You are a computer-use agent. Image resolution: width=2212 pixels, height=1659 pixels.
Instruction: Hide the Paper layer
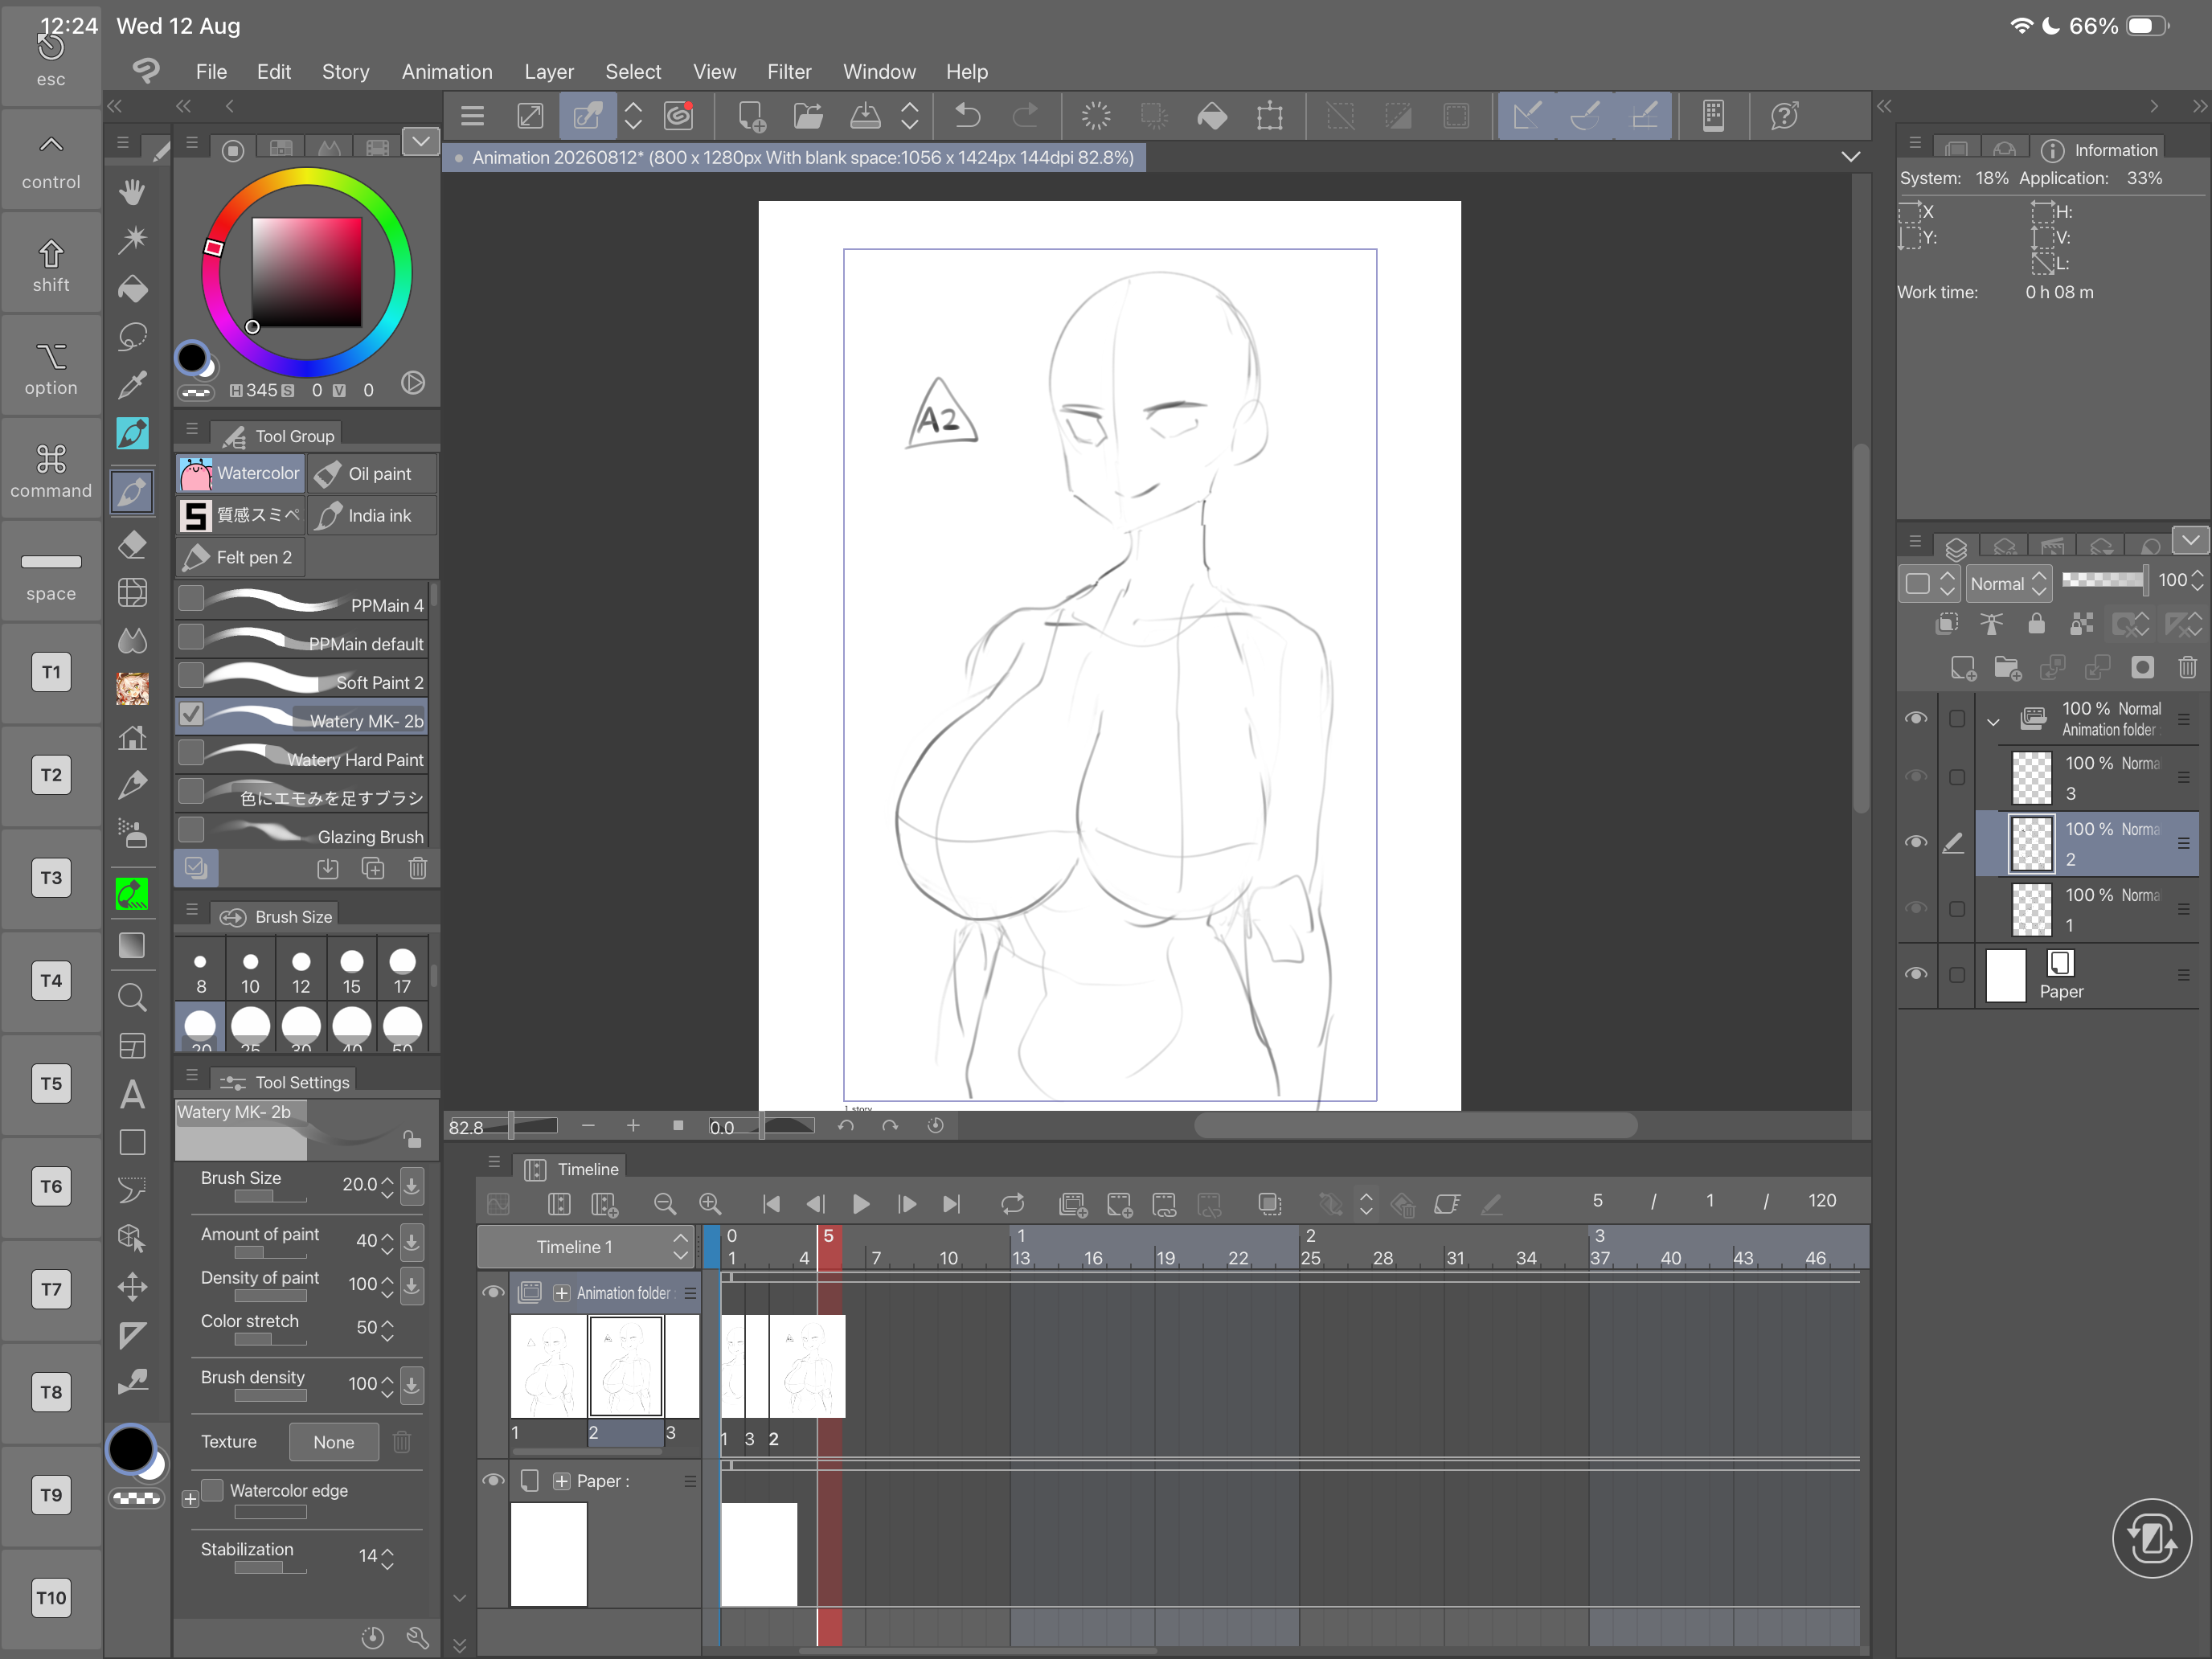(1916, 974)
